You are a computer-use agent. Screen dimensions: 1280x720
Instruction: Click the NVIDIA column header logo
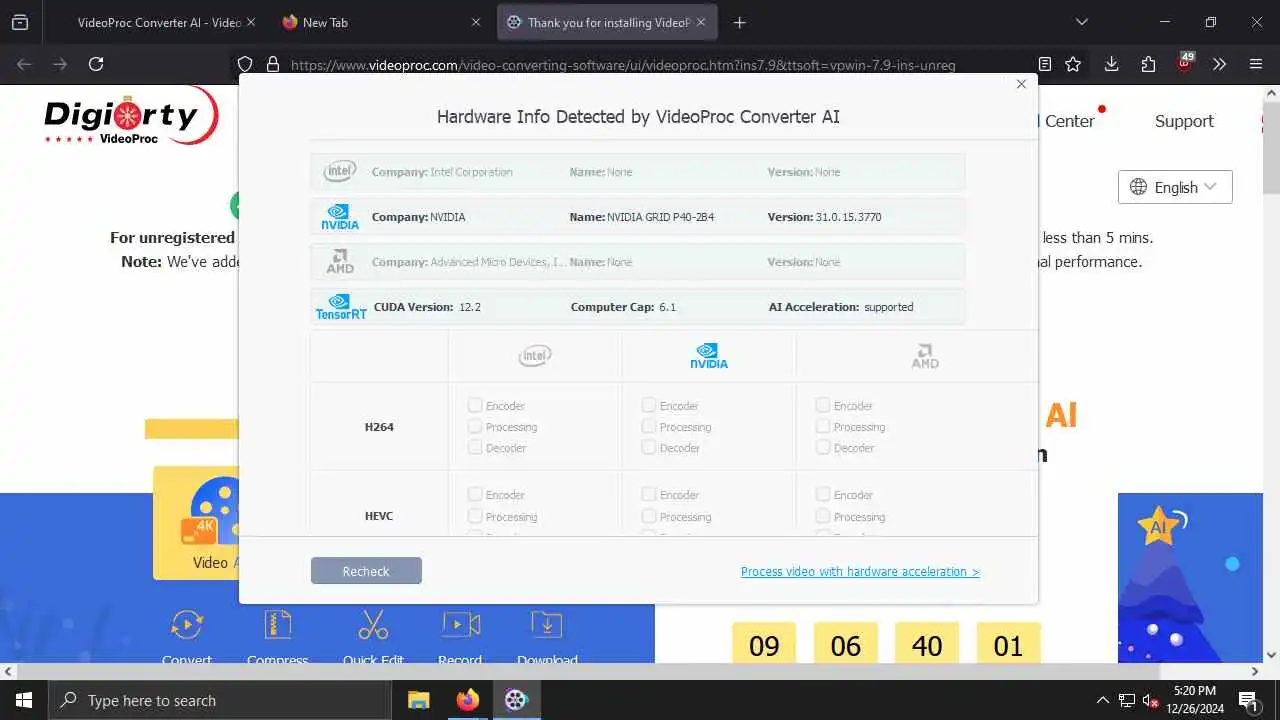point(709,356)
